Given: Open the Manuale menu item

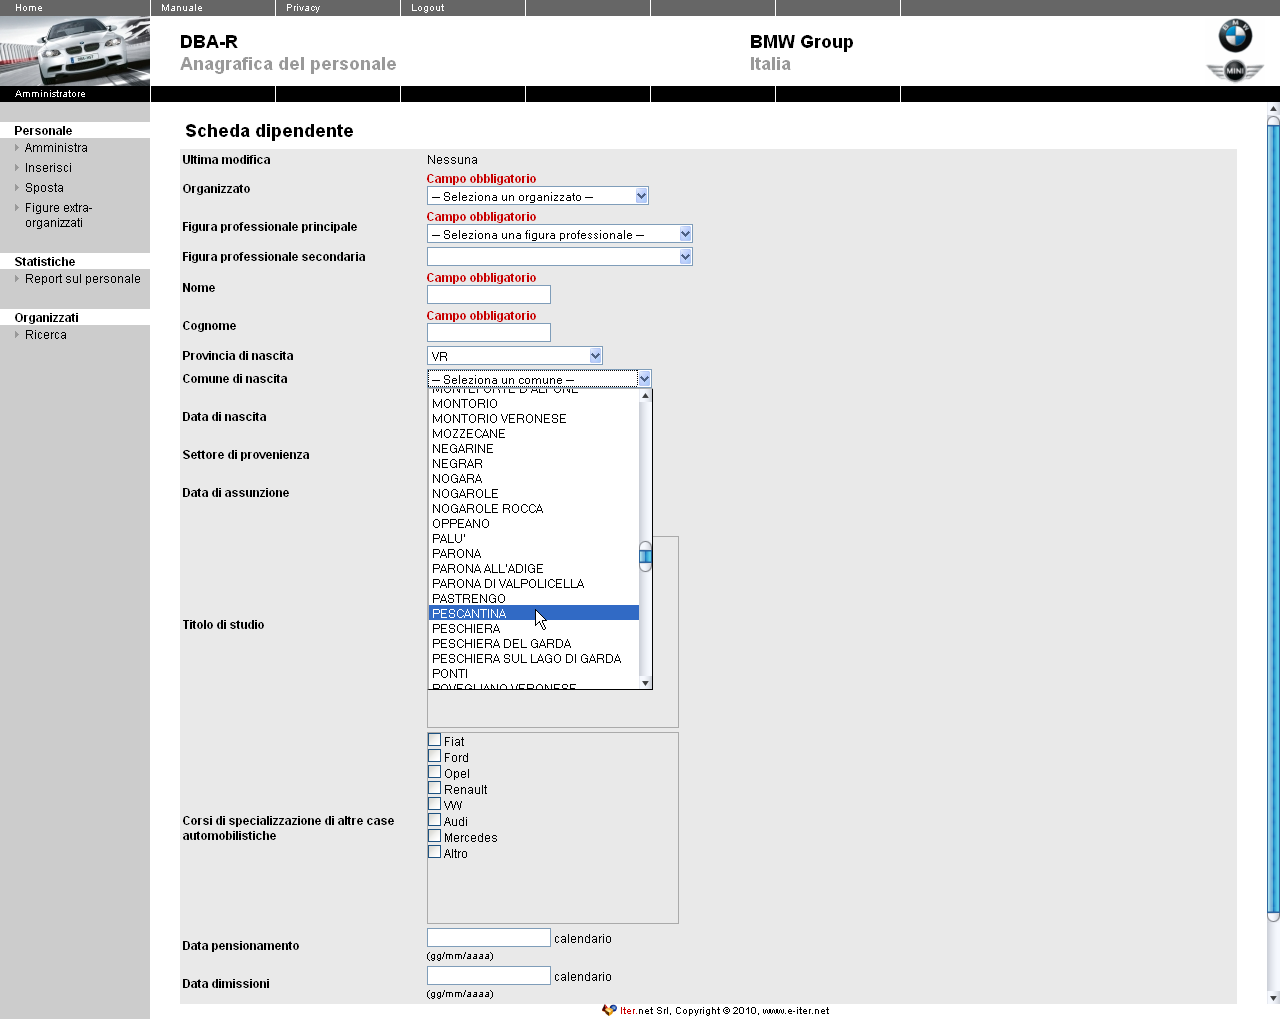Looking at the screenshot, I should pos(182,8).
